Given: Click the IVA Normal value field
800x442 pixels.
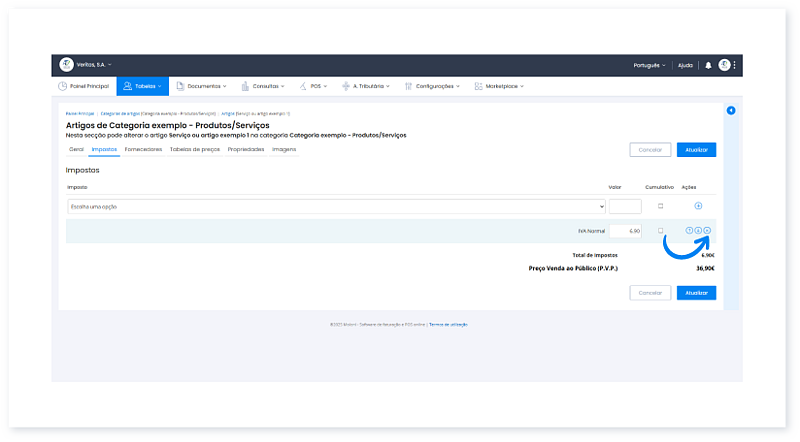Looking at the screenshot, I should [625, 231].
